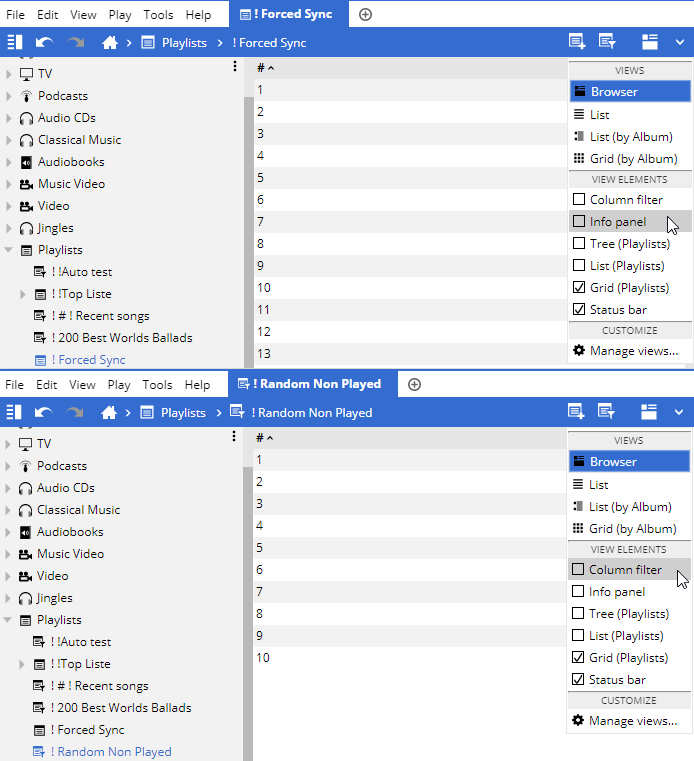Uncheck the Status bar checkbox in the top window

coord(579,310)
